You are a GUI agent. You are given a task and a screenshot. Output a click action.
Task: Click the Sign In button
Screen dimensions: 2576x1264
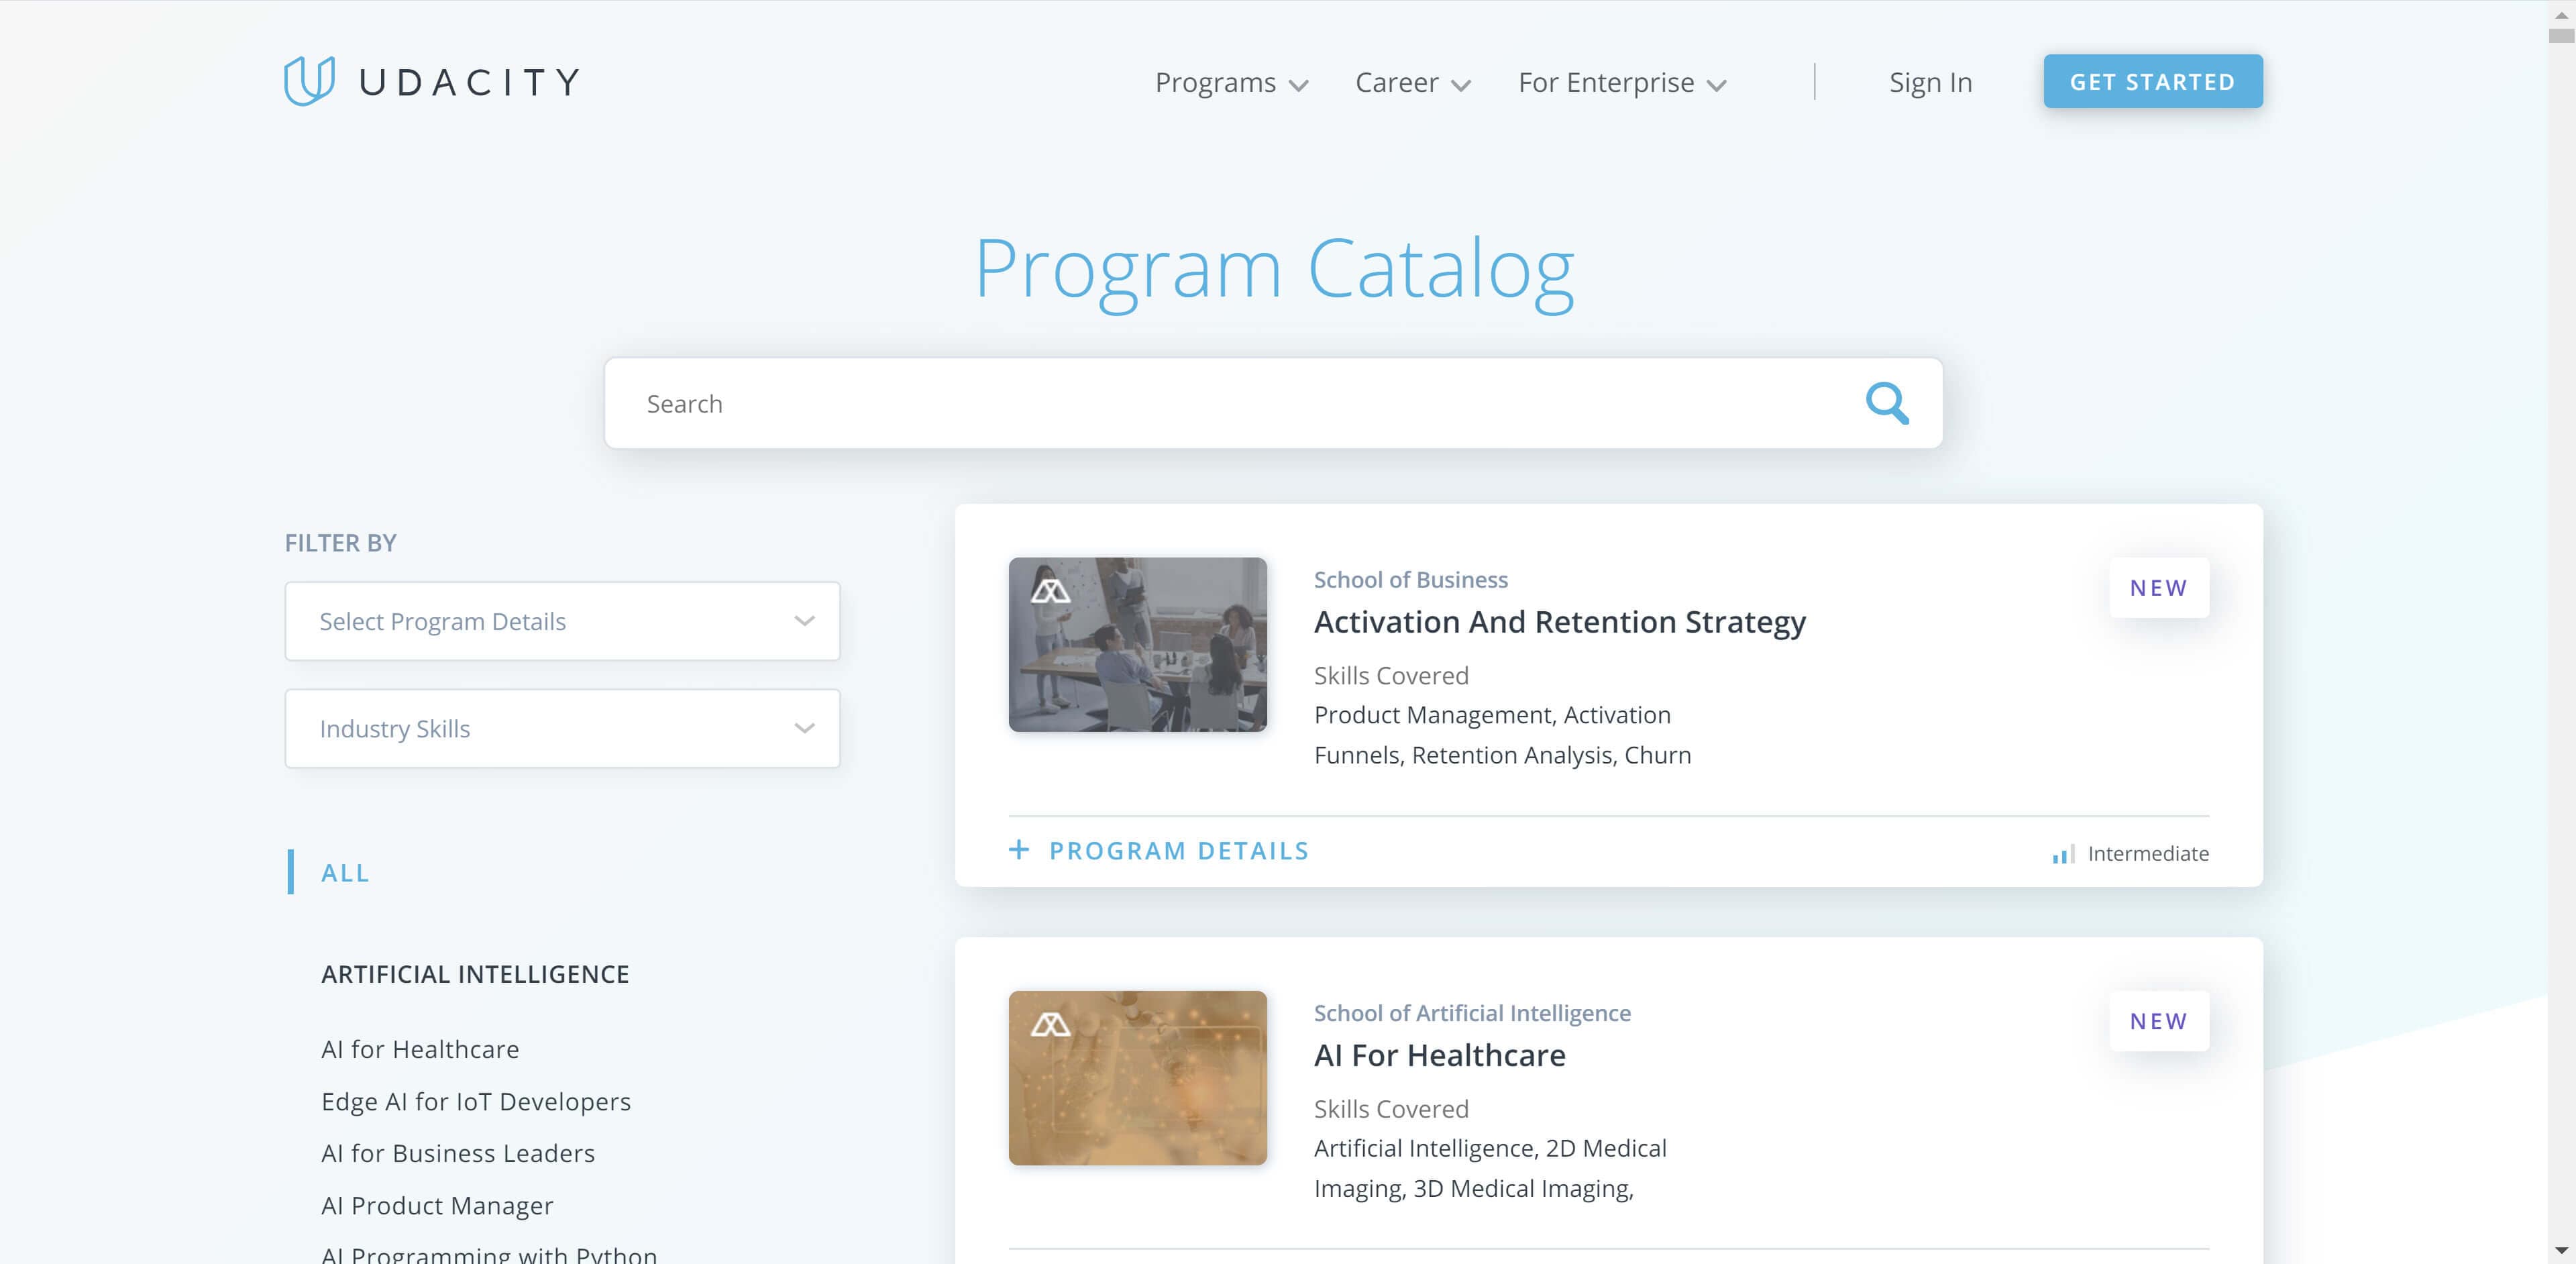click(x=1932, y=81)
